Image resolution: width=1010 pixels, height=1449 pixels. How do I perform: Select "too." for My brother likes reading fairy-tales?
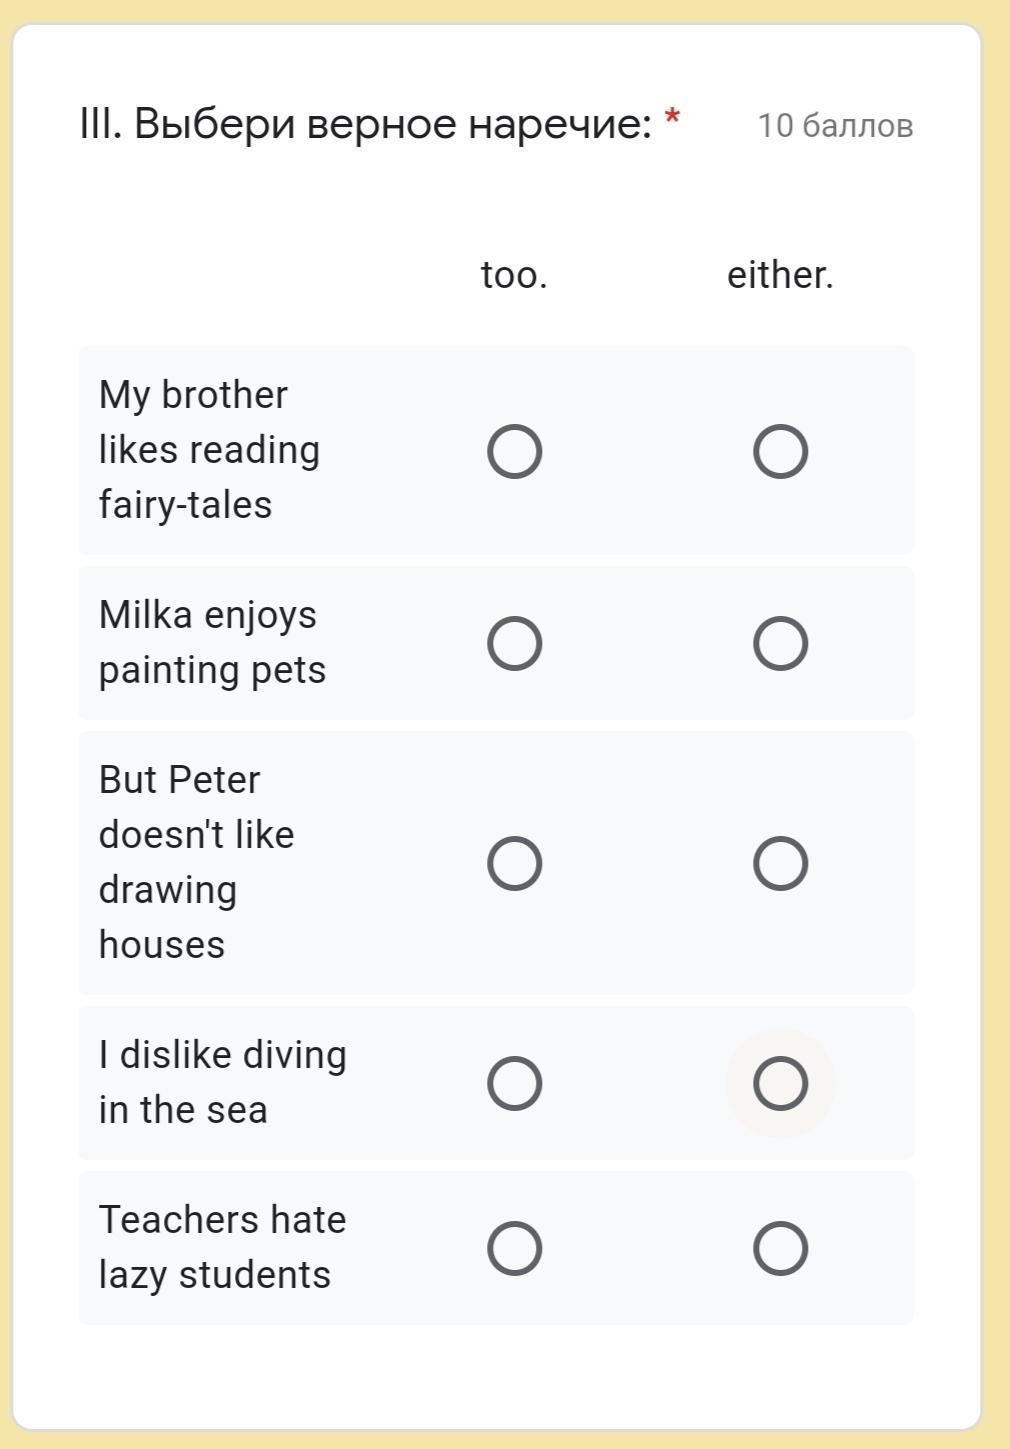tap(514, 452)
